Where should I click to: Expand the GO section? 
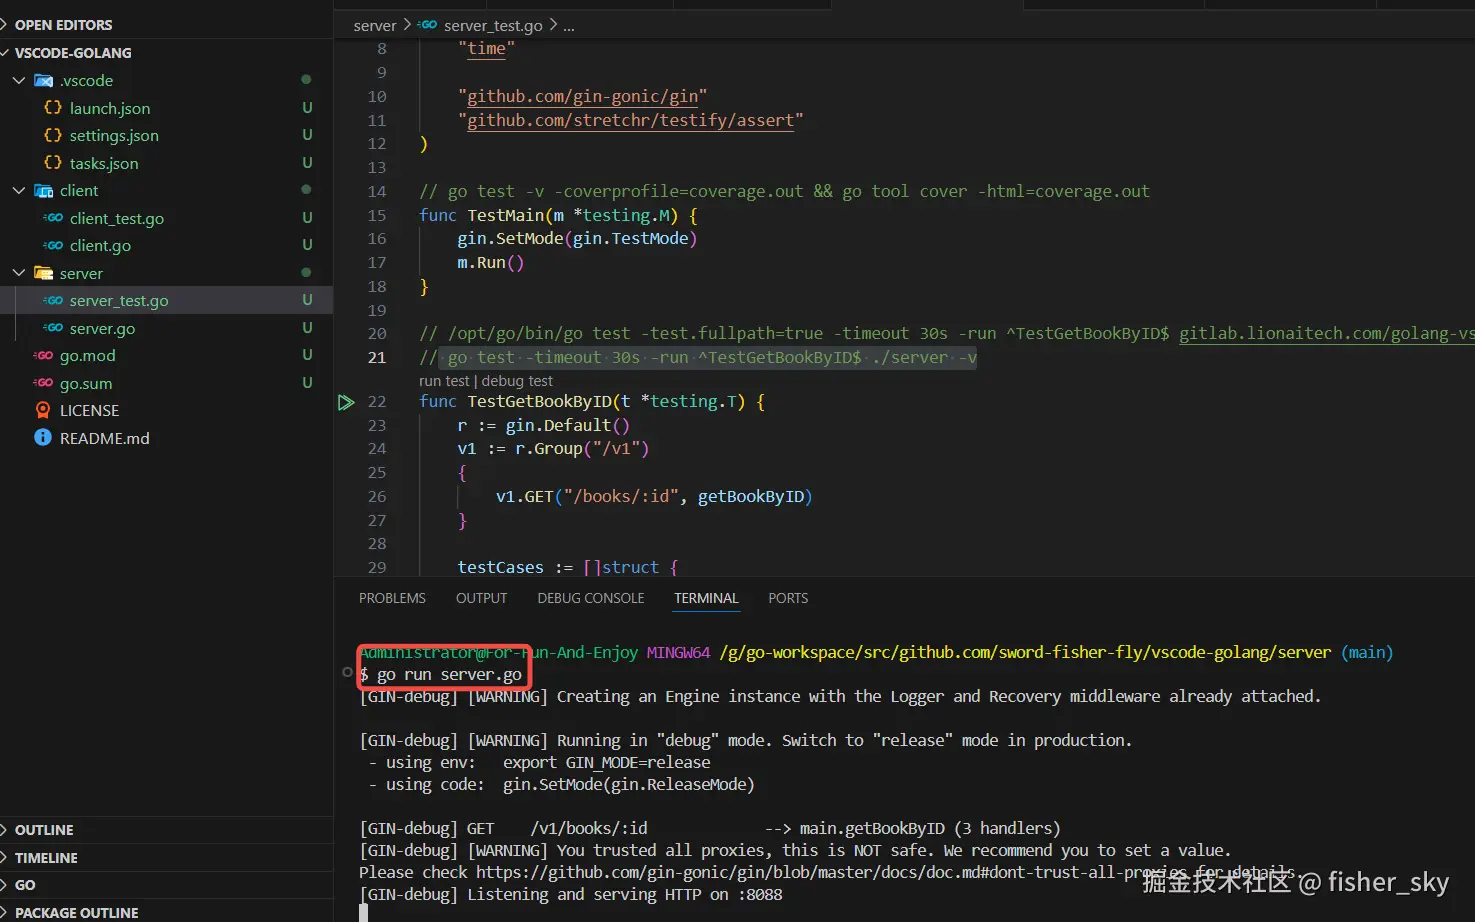point(6,885)
